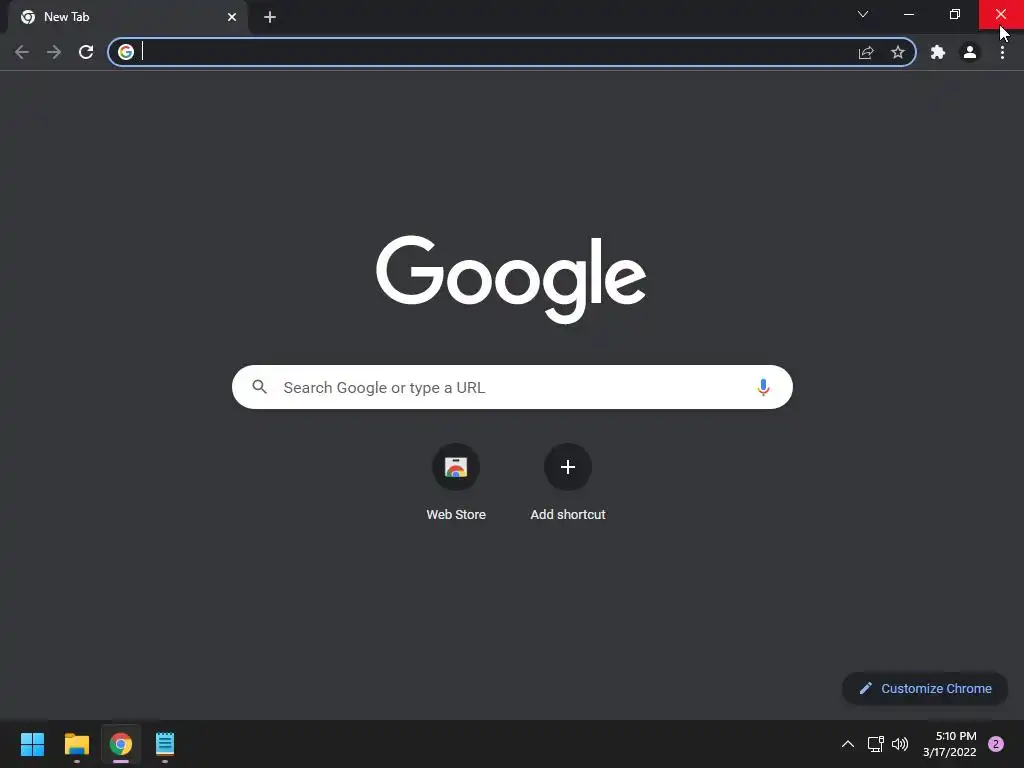The height and width of the screenshot is (768, 1024).
Task: Open the volume tray icon
Action: (900, 744)
